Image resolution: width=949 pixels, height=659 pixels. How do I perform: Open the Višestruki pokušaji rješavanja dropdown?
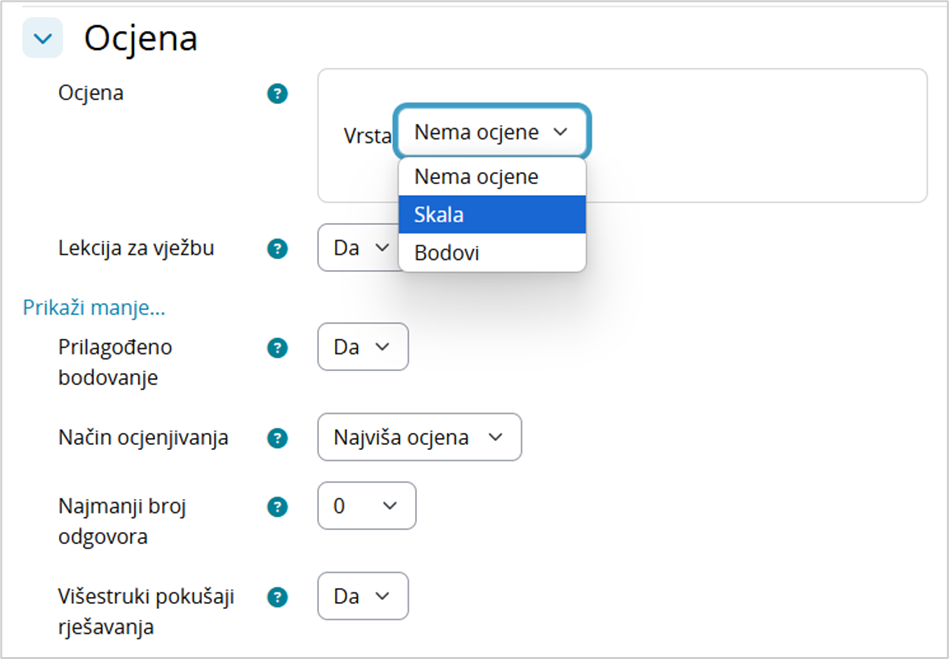click(362, 596)
